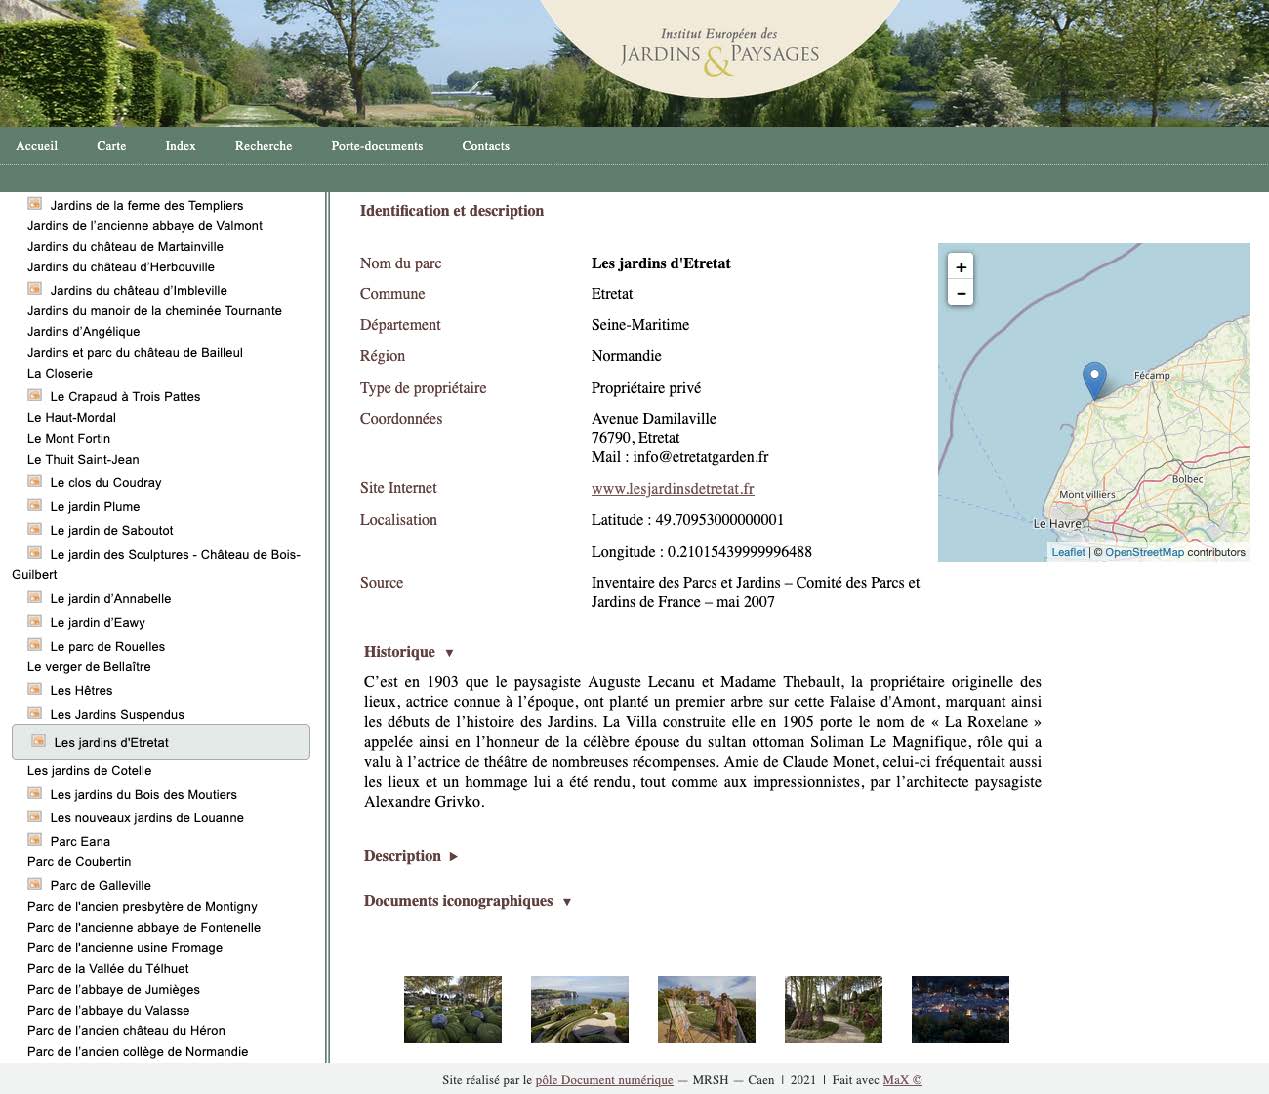Click image icon beside Le clos du Coudray
This screenshot has width=1269, height=1094.
click(x=34, y=482)
